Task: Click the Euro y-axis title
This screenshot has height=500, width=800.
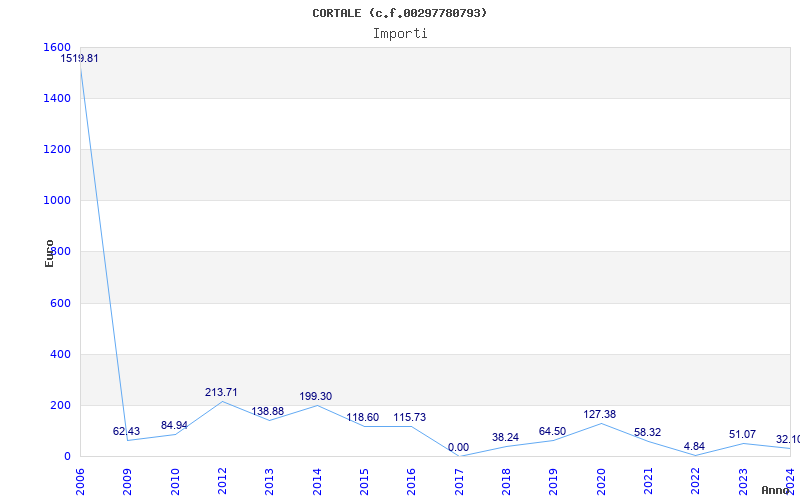Action: (49, 254)
